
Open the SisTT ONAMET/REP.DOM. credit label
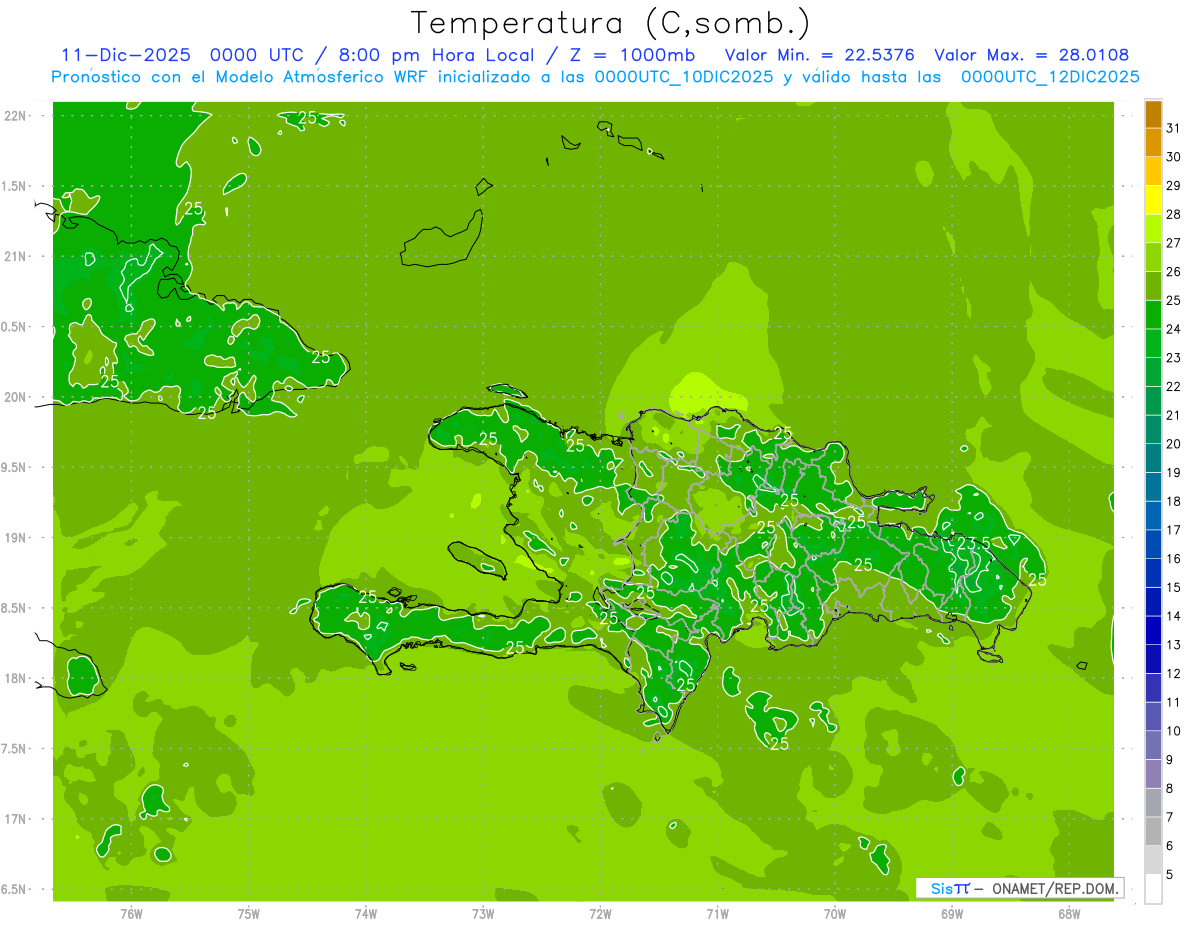(x=1019, y=888)
